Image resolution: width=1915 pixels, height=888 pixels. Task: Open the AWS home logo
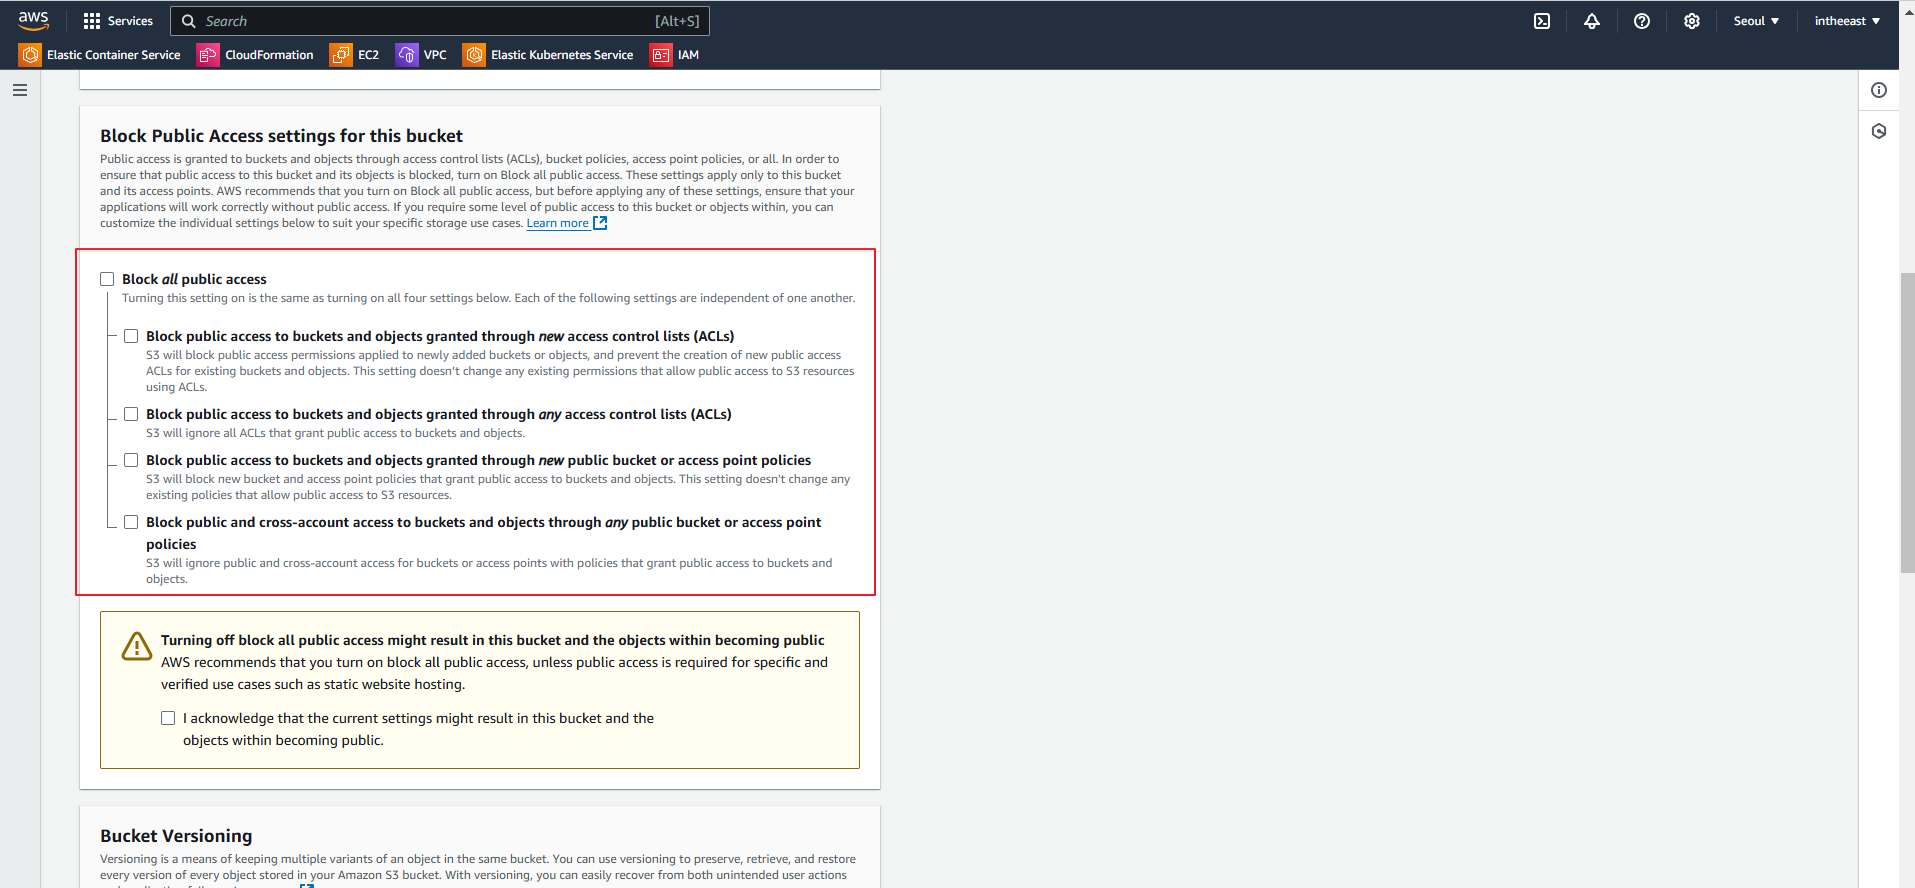click(33, 20)
